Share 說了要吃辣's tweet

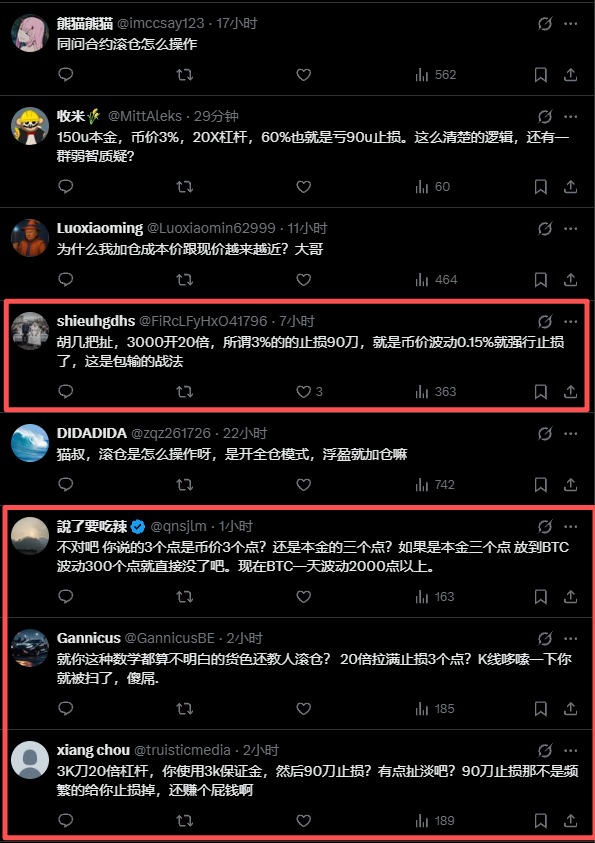[570, 596]
